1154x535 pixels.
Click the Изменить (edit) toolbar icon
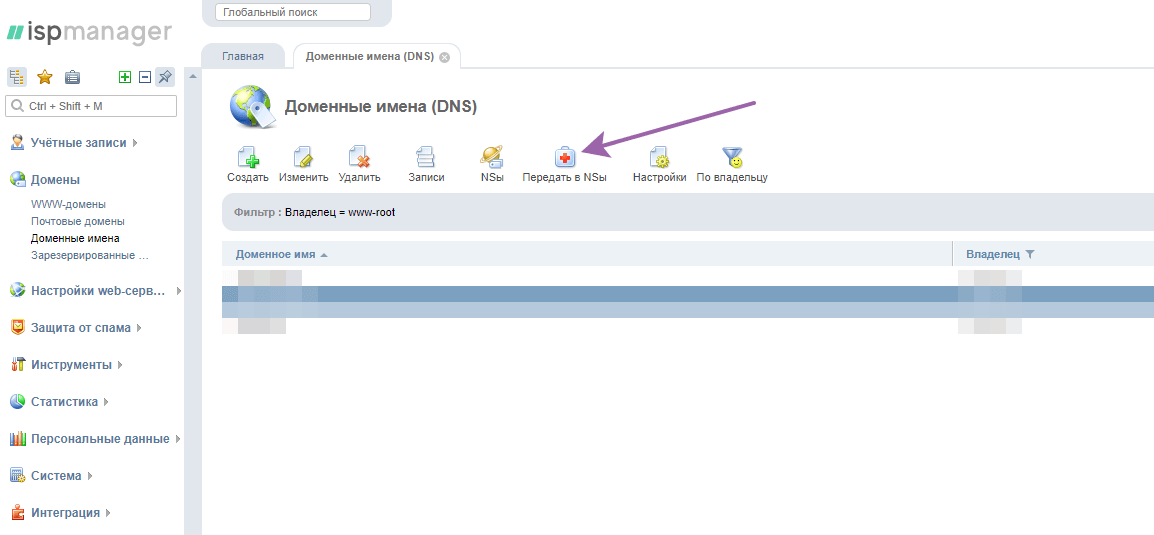[x=303, y=159]
